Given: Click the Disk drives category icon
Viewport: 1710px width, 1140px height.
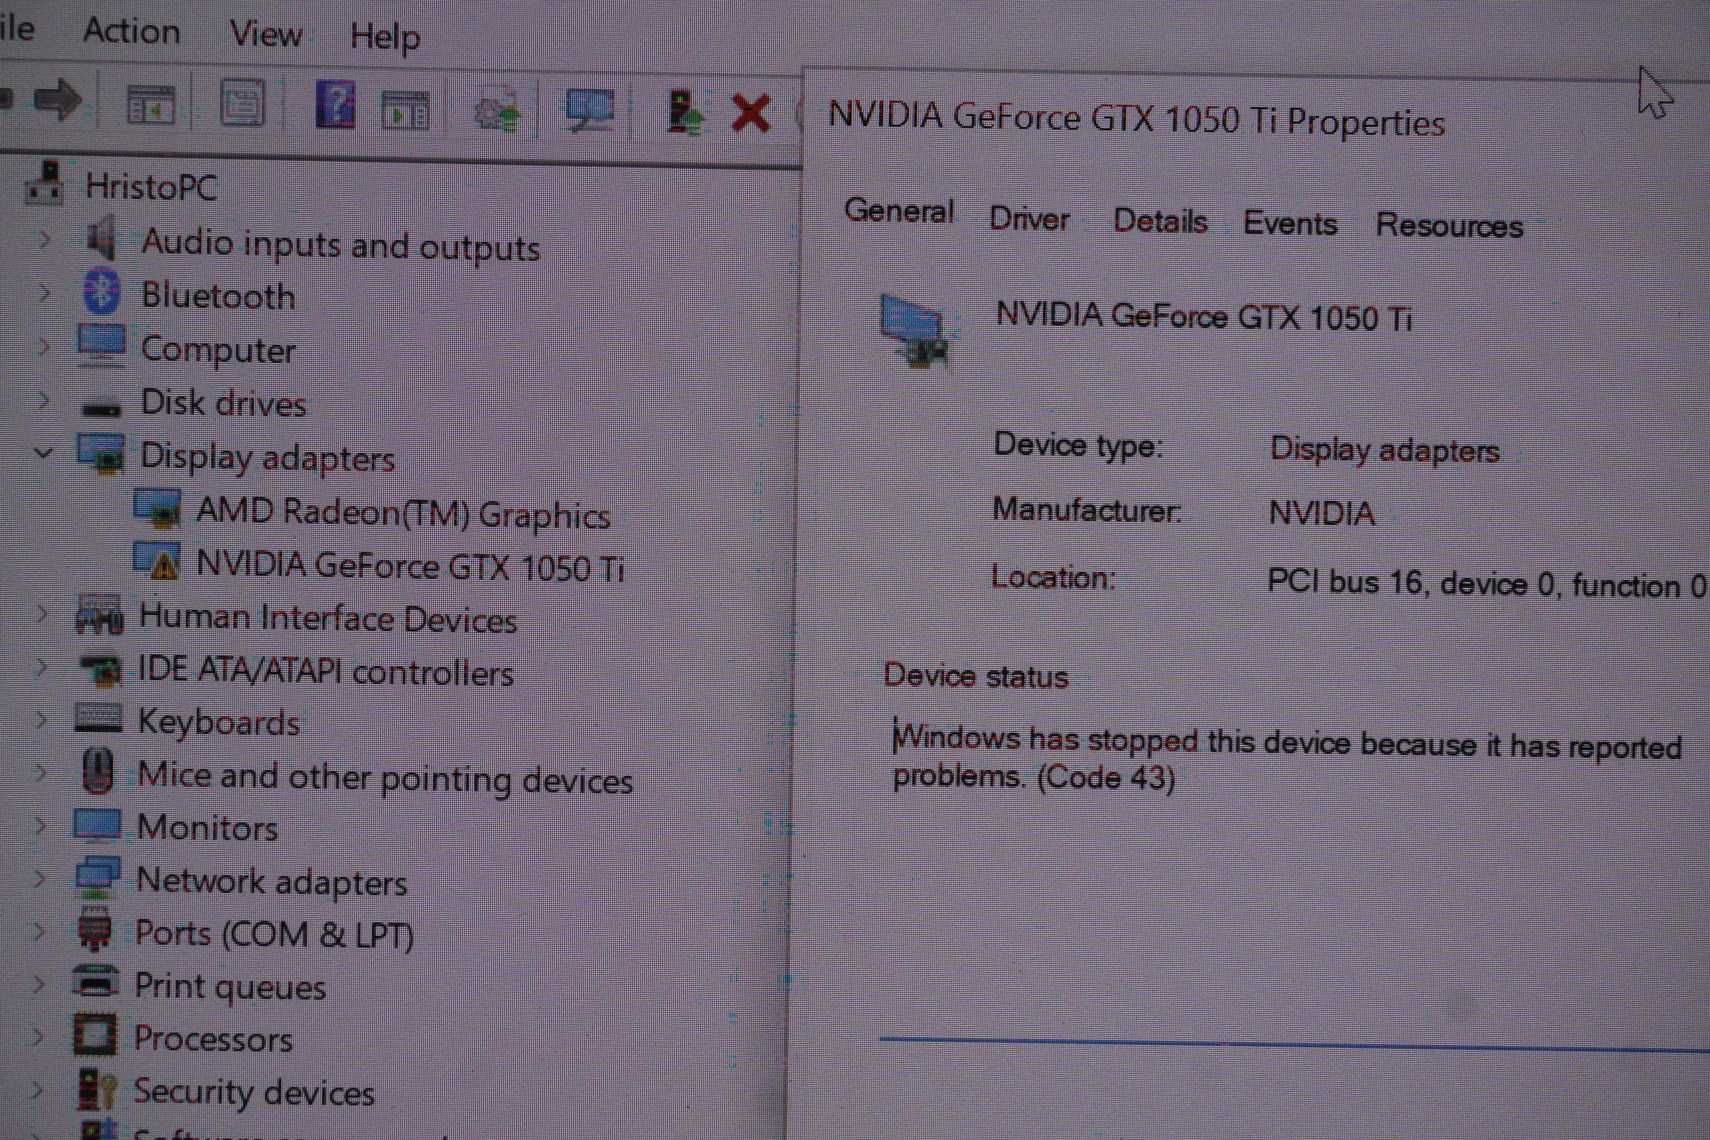Looking at the screenshot, I should click(x=100, y=407).
